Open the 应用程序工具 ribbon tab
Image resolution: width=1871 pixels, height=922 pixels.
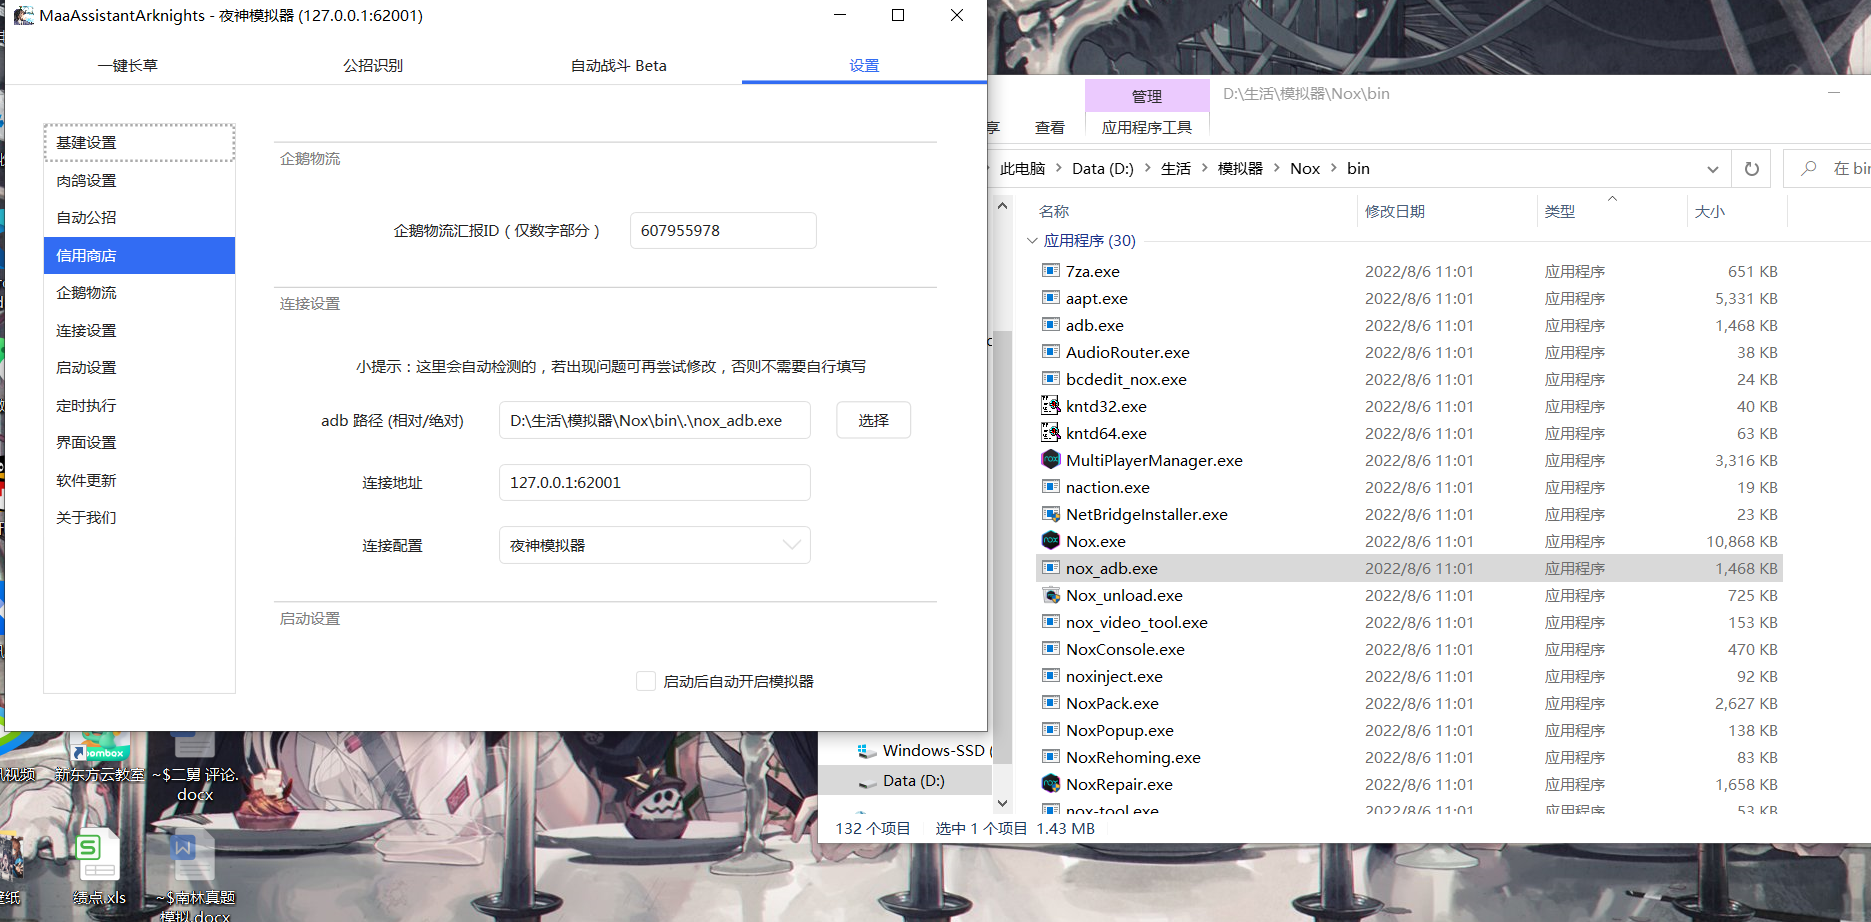point(1147,127)
